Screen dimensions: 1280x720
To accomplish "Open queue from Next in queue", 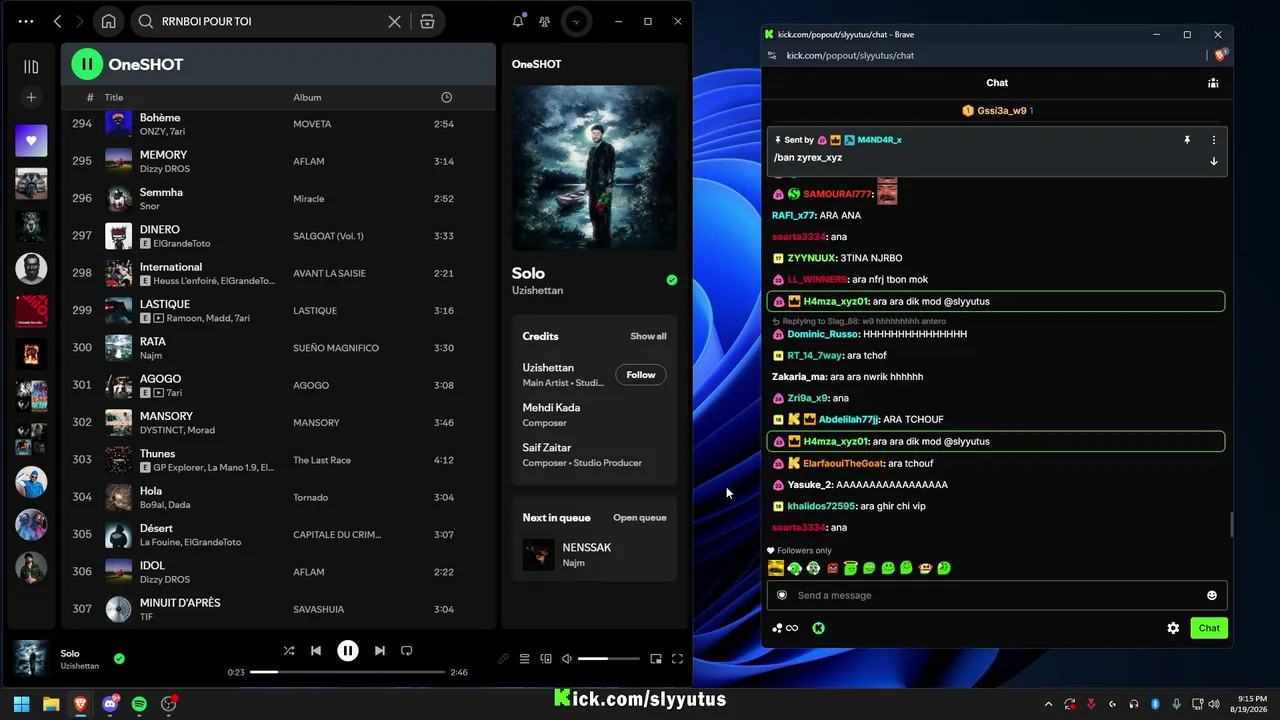I will (x=639, y=518).
